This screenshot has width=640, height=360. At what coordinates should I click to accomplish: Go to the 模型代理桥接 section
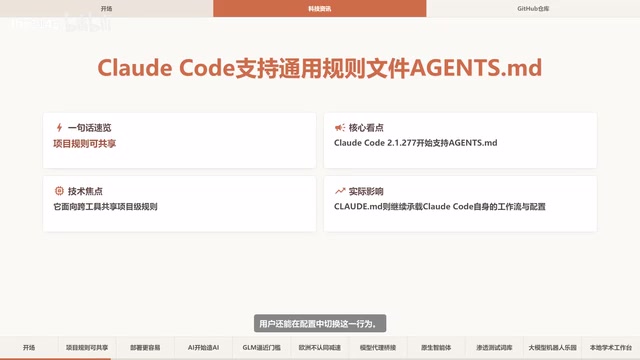378,348
